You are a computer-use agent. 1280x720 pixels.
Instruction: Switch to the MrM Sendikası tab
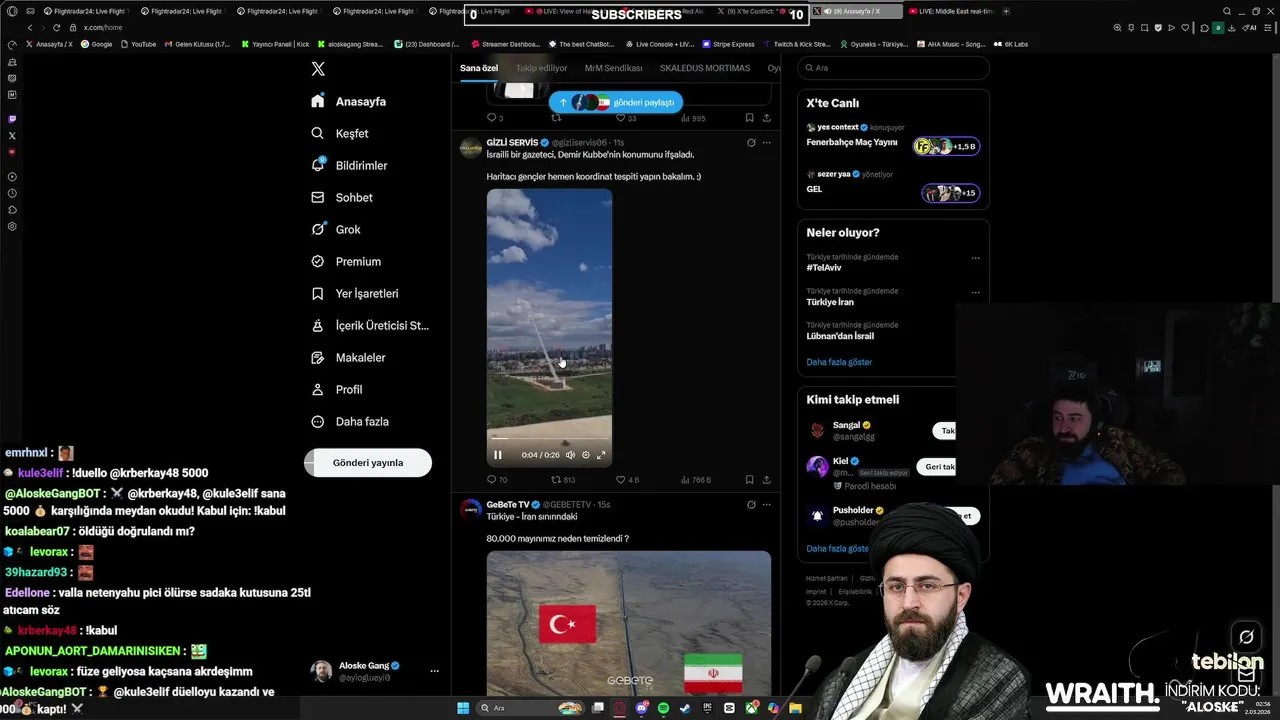[x=613, y=68]
